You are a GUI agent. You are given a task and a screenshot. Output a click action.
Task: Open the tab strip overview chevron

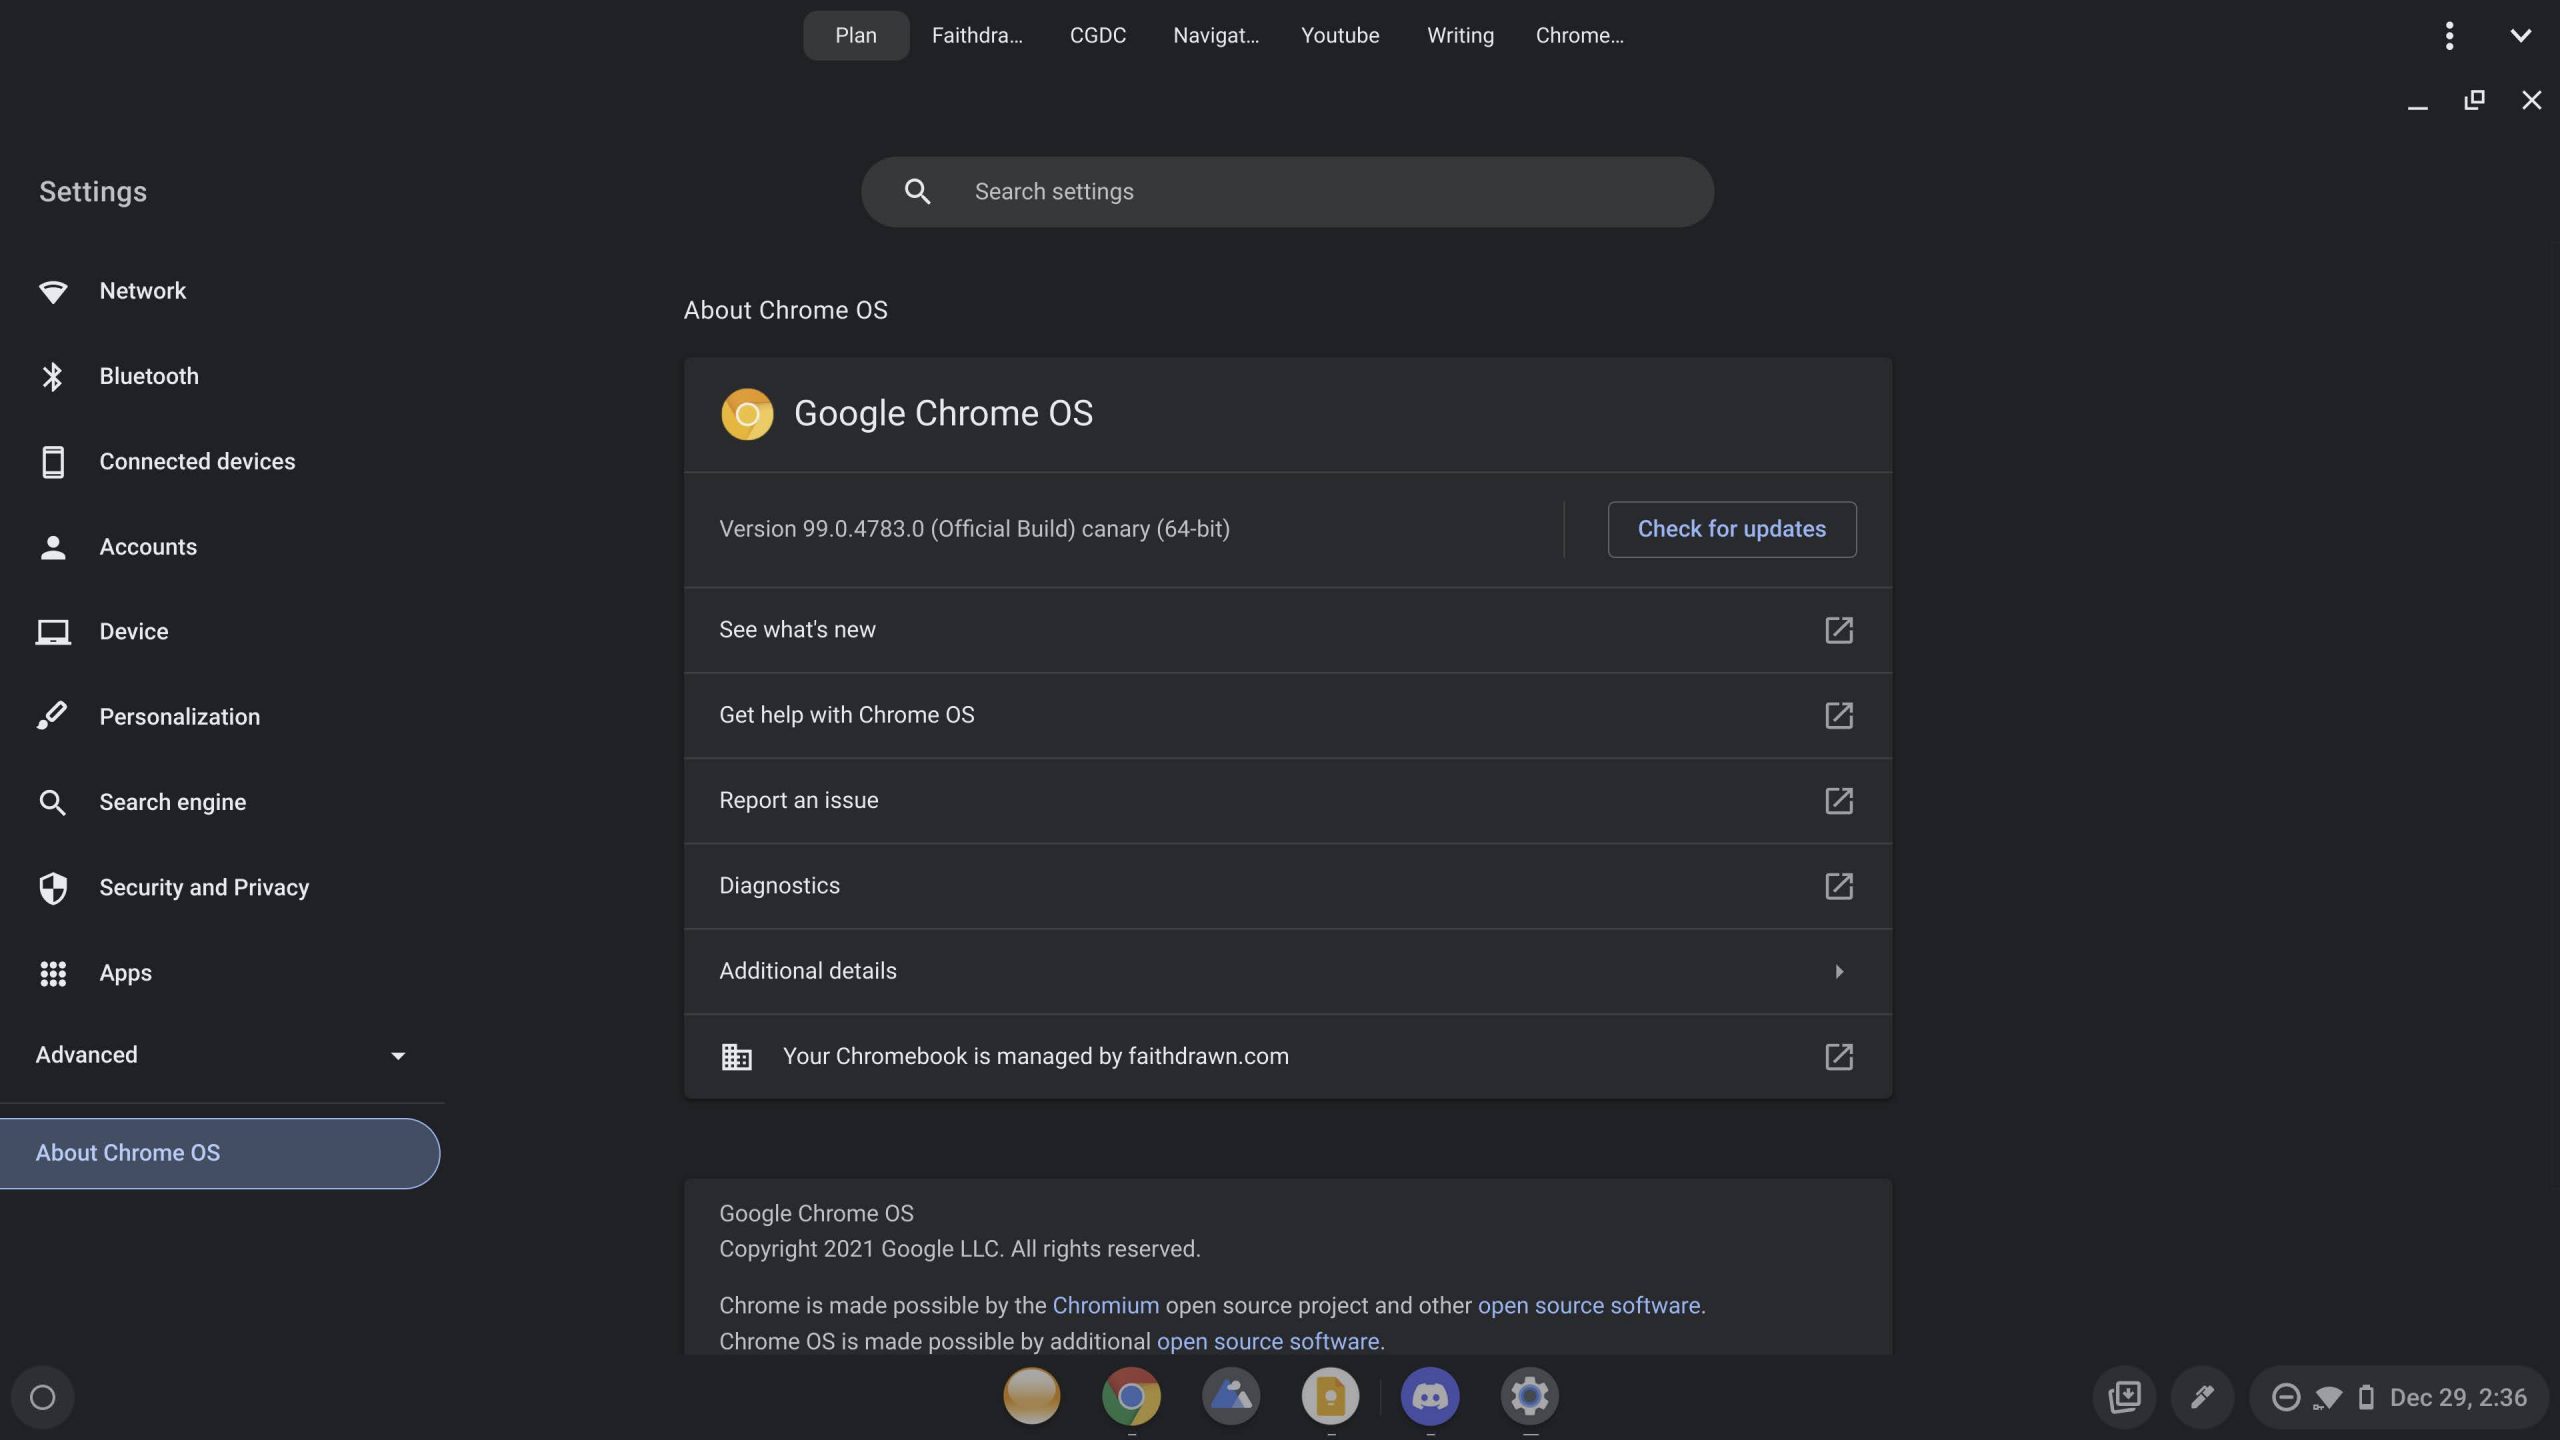pos(2521,35)
